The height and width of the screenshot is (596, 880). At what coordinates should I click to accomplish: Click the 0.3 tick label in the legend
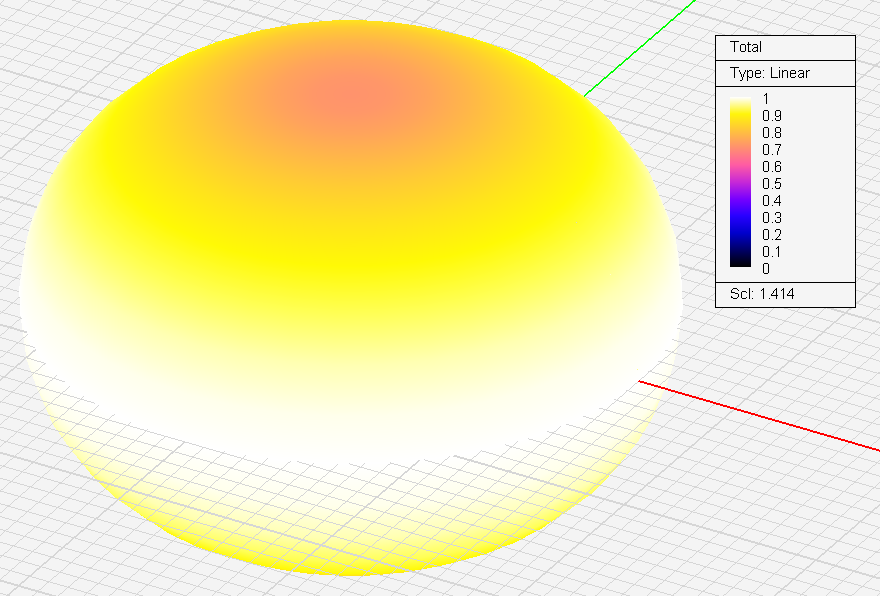click(772, 218)
